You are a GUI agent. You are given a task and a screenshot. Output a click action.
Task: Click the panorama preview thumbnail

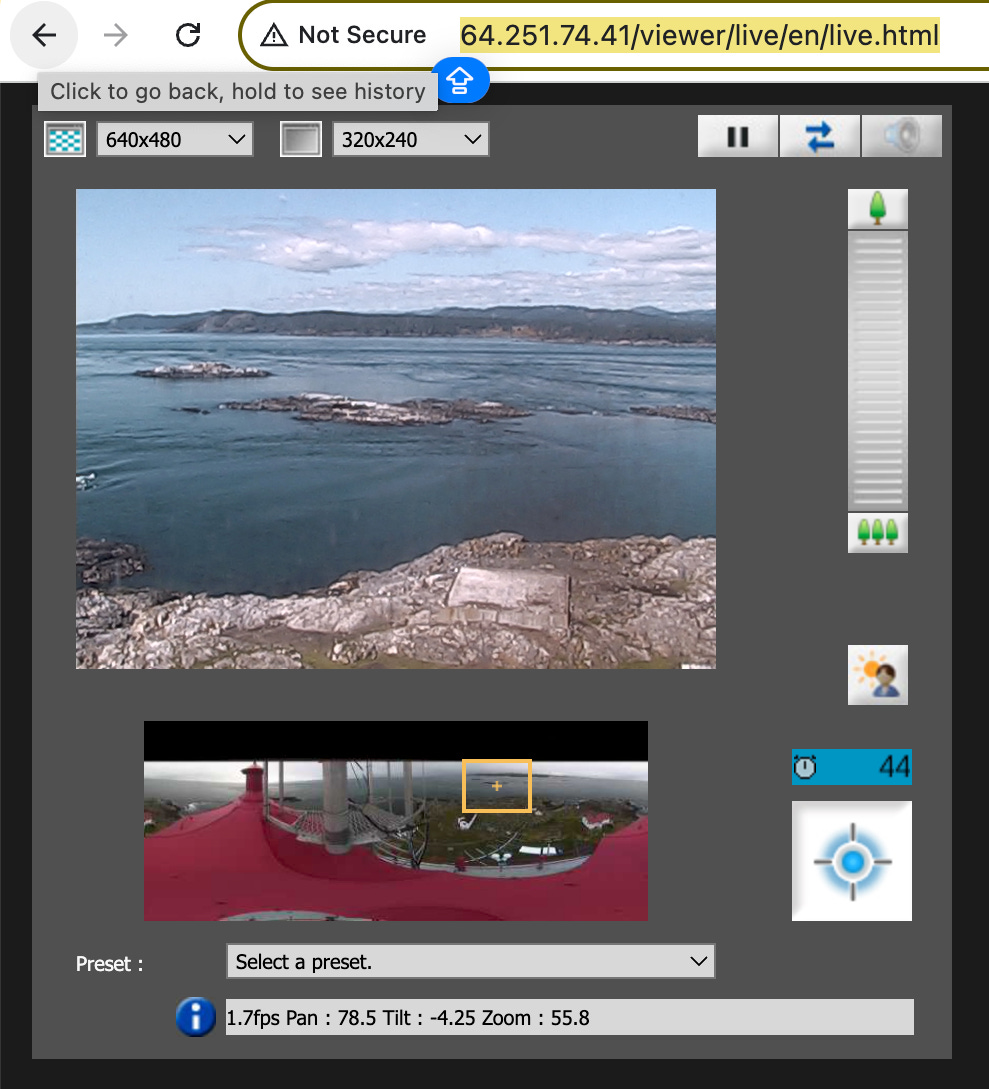[396, 821]
